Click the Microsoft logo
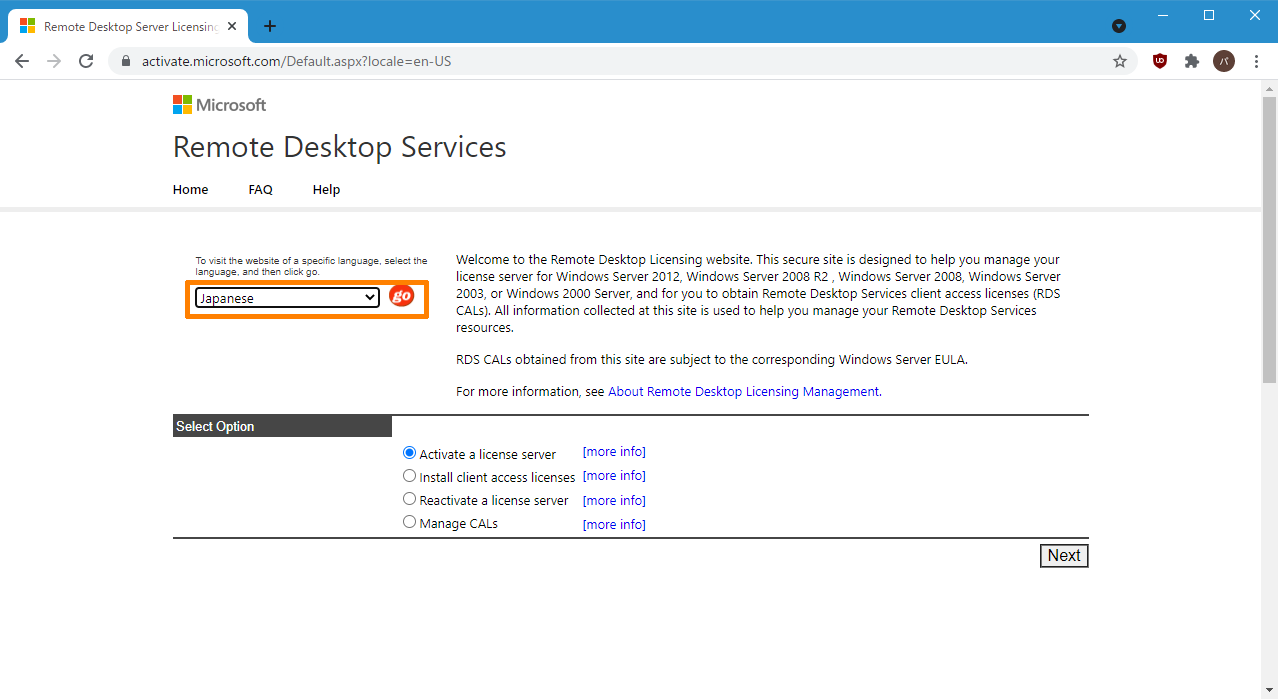Image resolution: width=1278 pixels, height=699 pixels. click(x=219, y=104)
